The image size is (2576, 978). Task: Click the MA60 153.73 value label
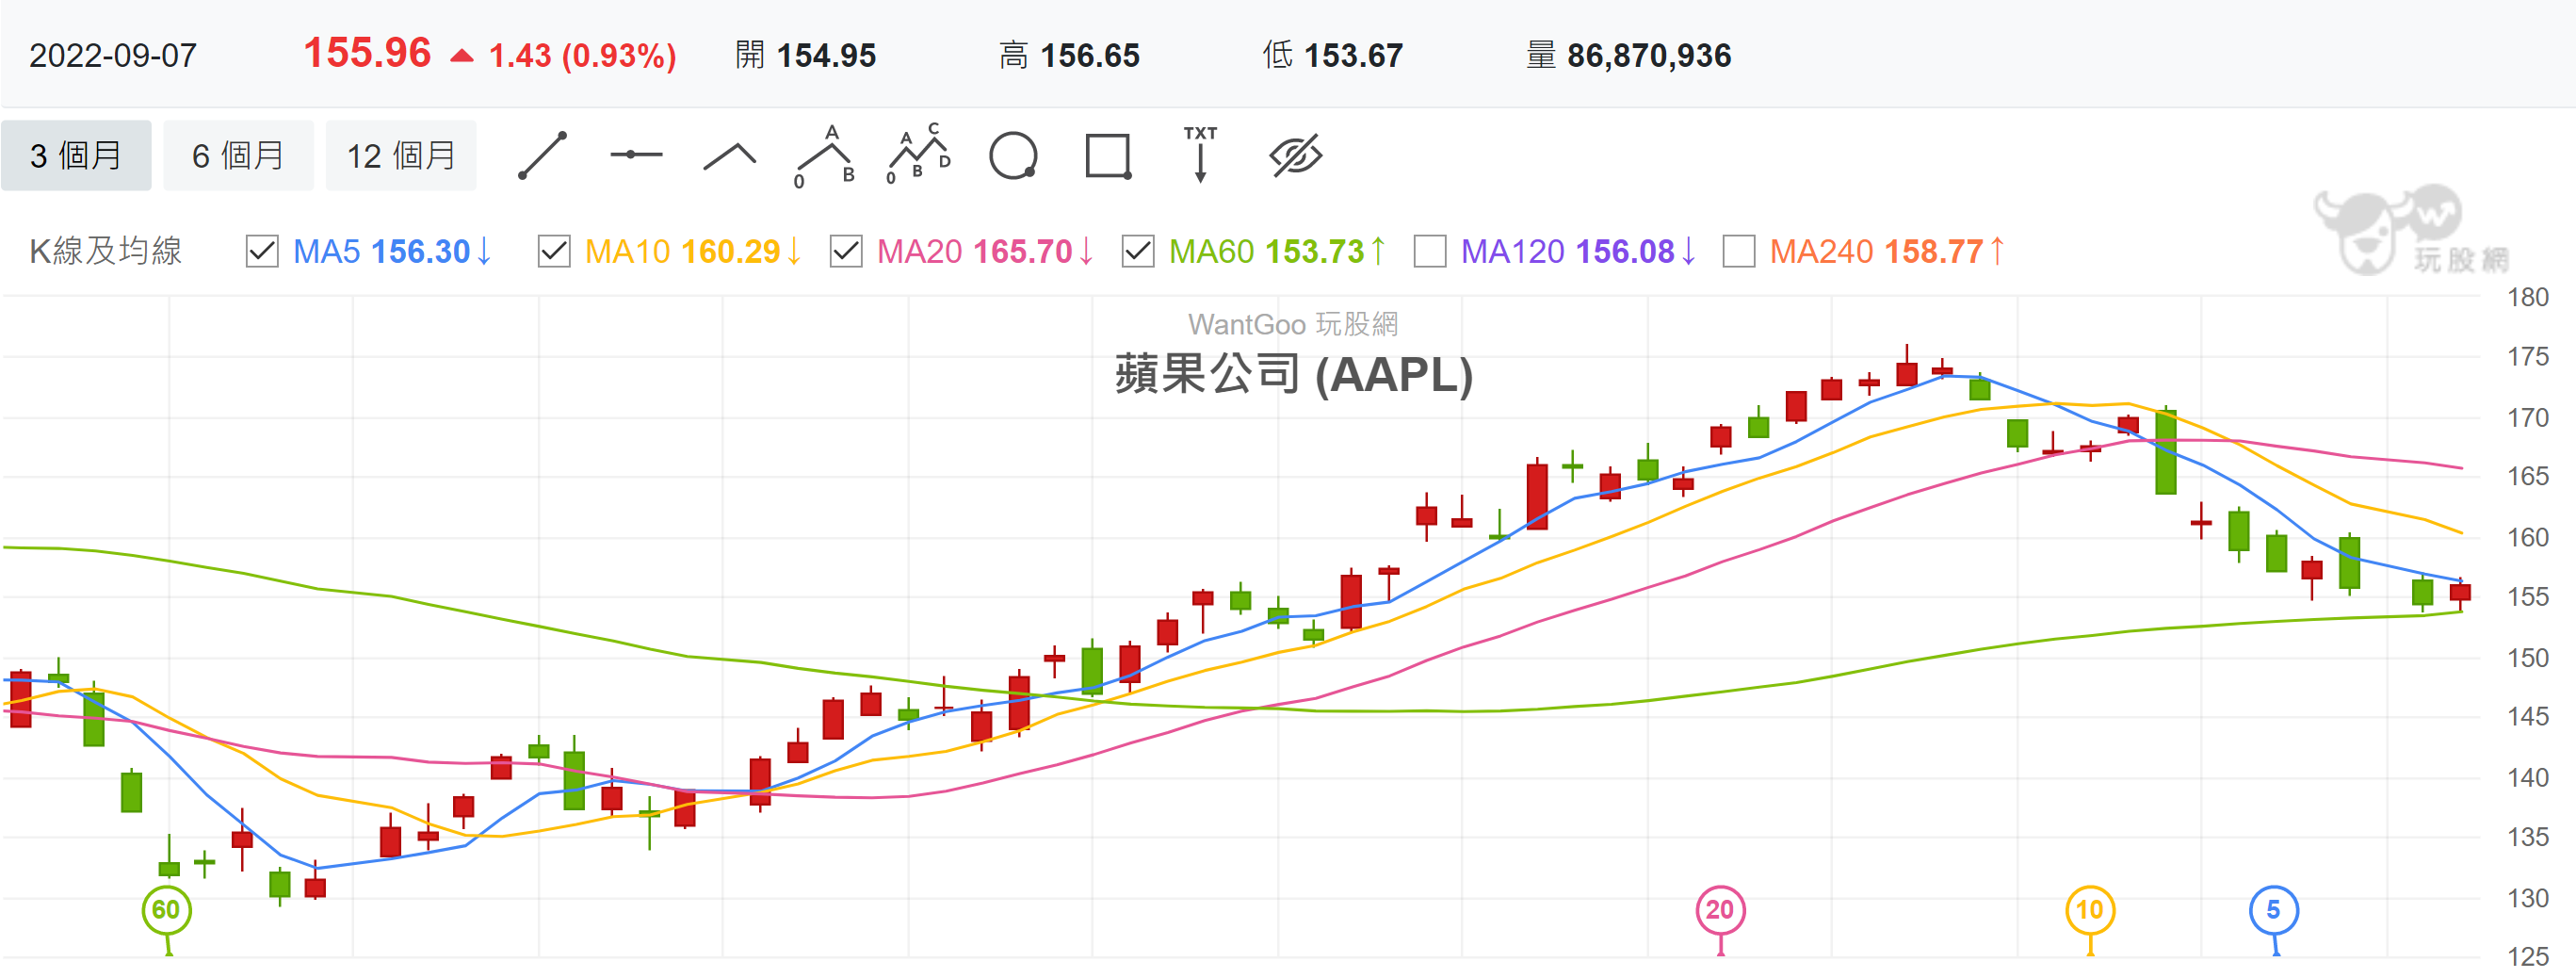point(1277,251)
